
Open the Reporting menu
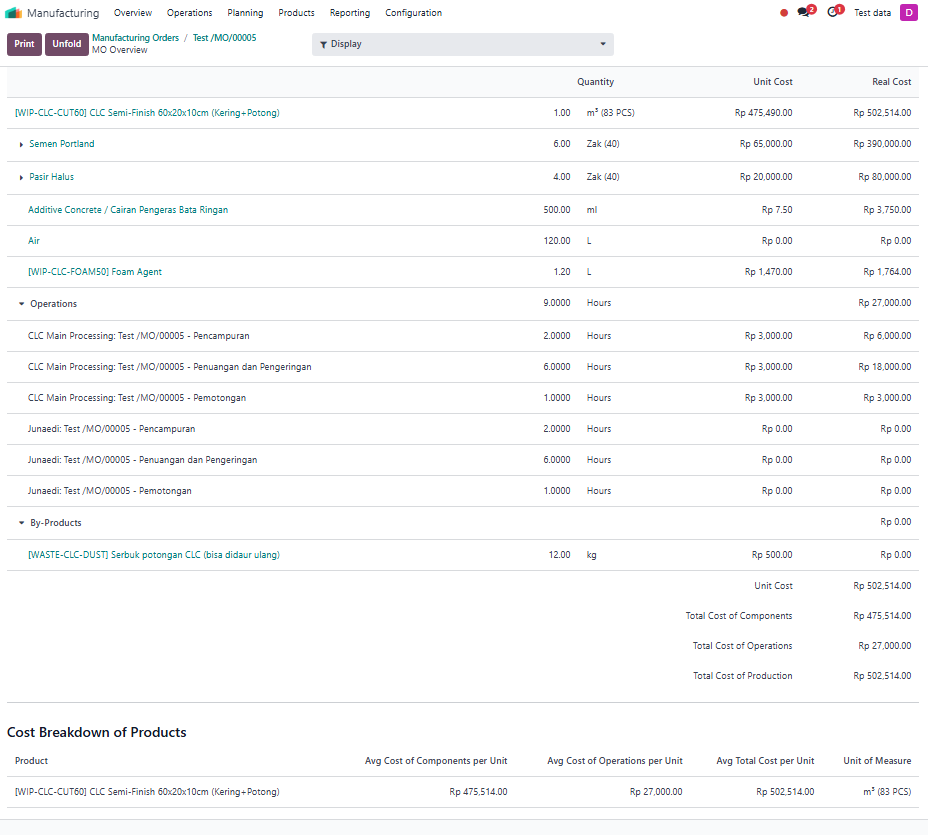click(350, 12)
